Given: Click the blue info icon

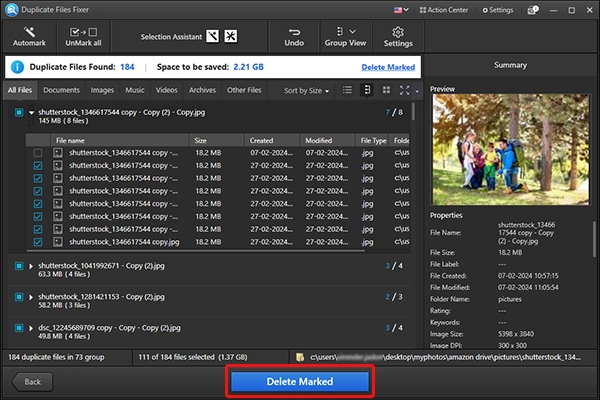Looking at the screenshot, I should point(17,67).
